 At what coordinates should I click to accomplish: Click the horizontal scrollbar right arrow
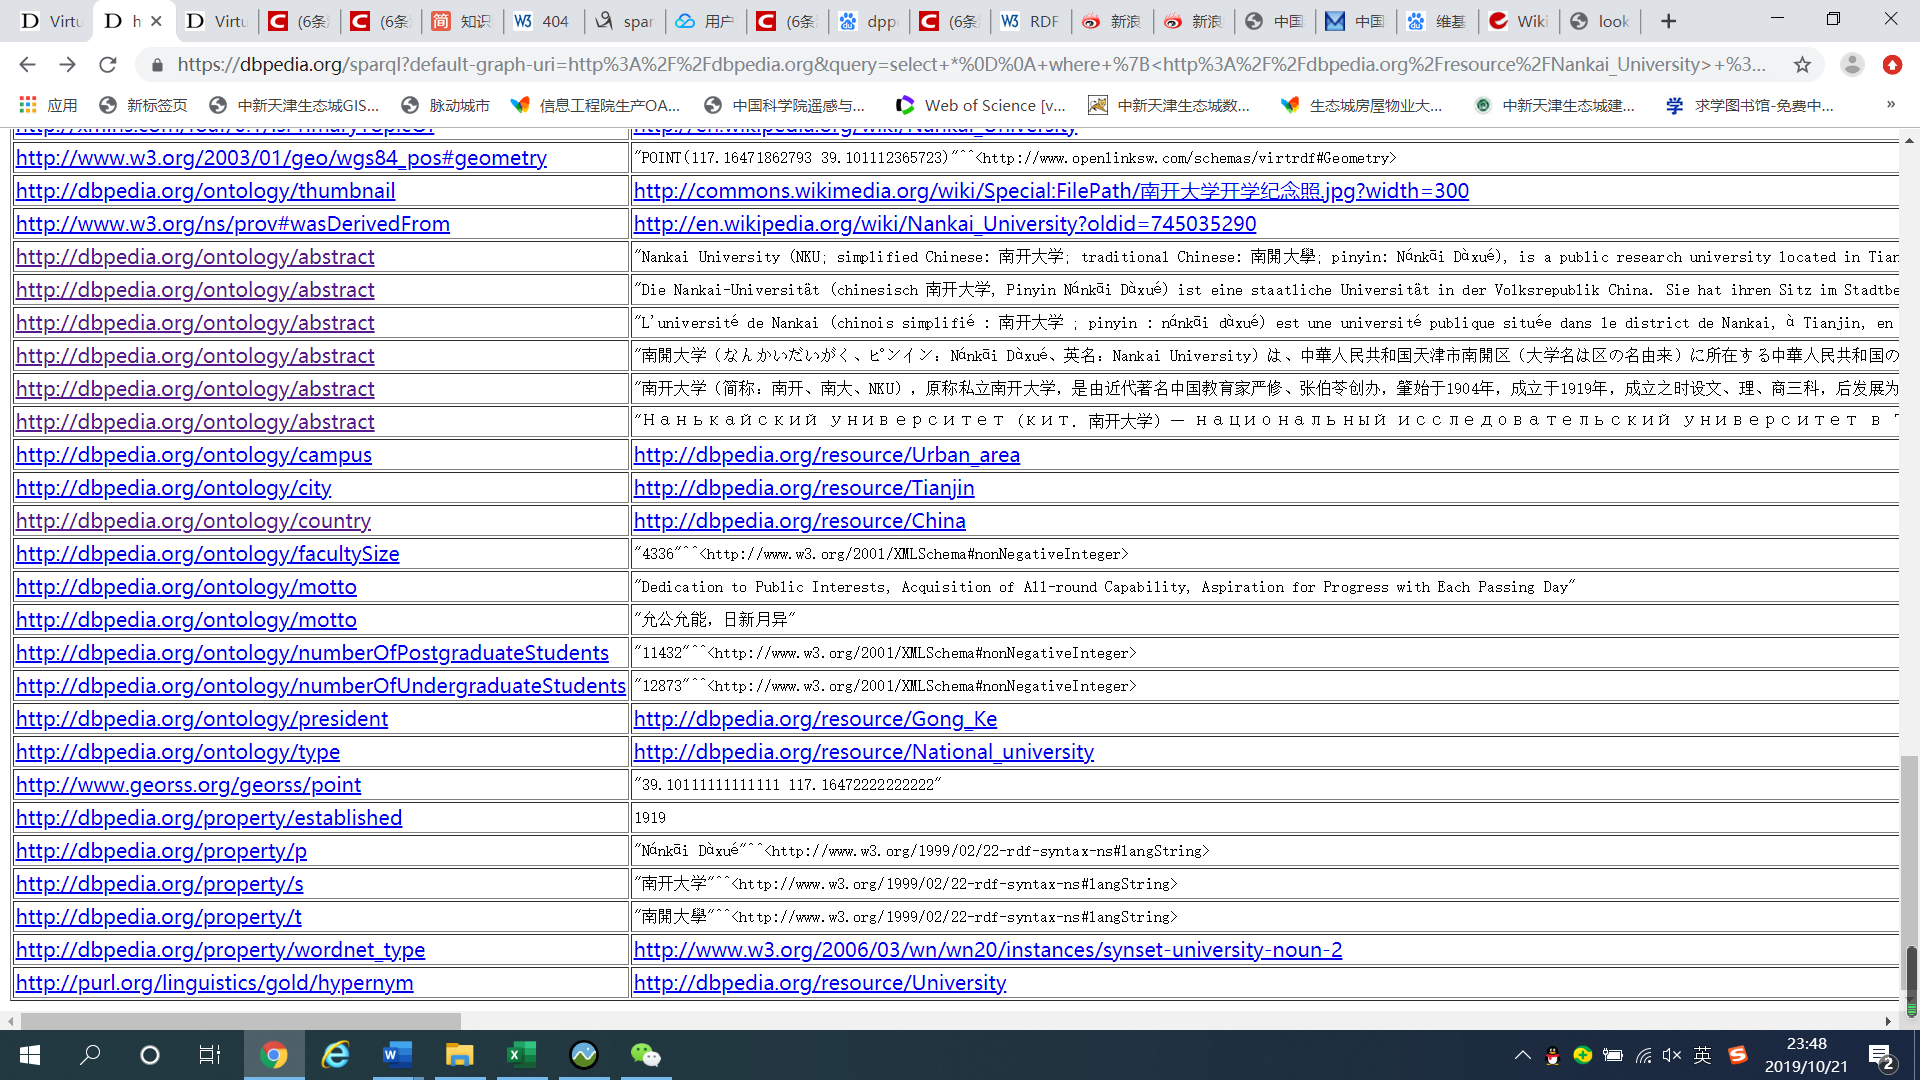pyautogui.click(x=1888, y=1021)
